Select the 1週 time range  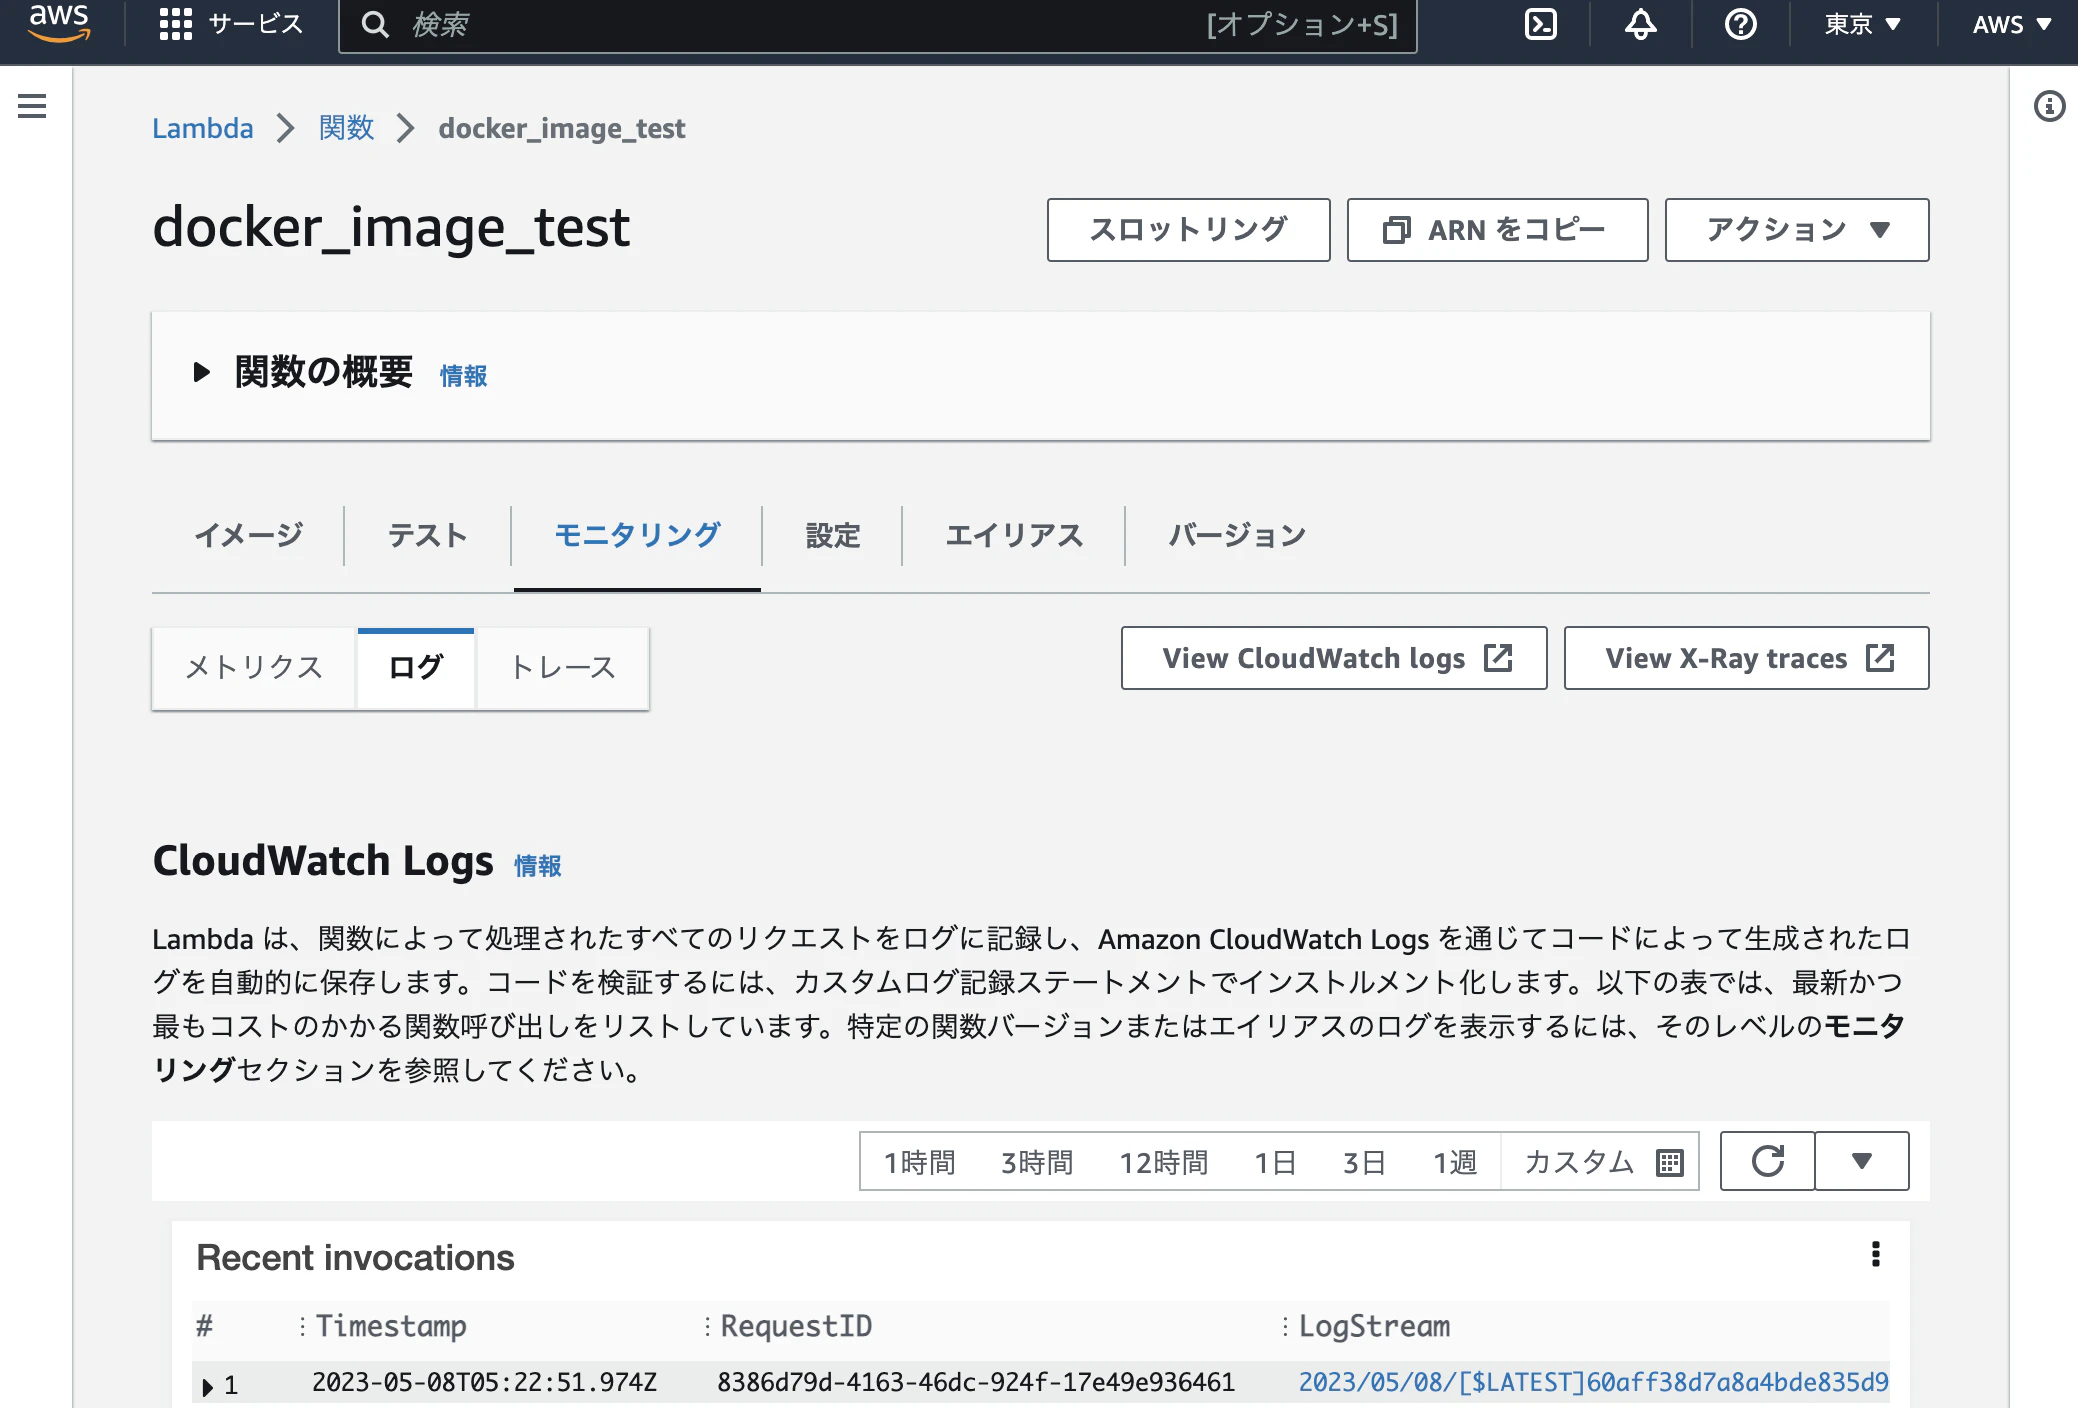(x=1454, y=1162)
